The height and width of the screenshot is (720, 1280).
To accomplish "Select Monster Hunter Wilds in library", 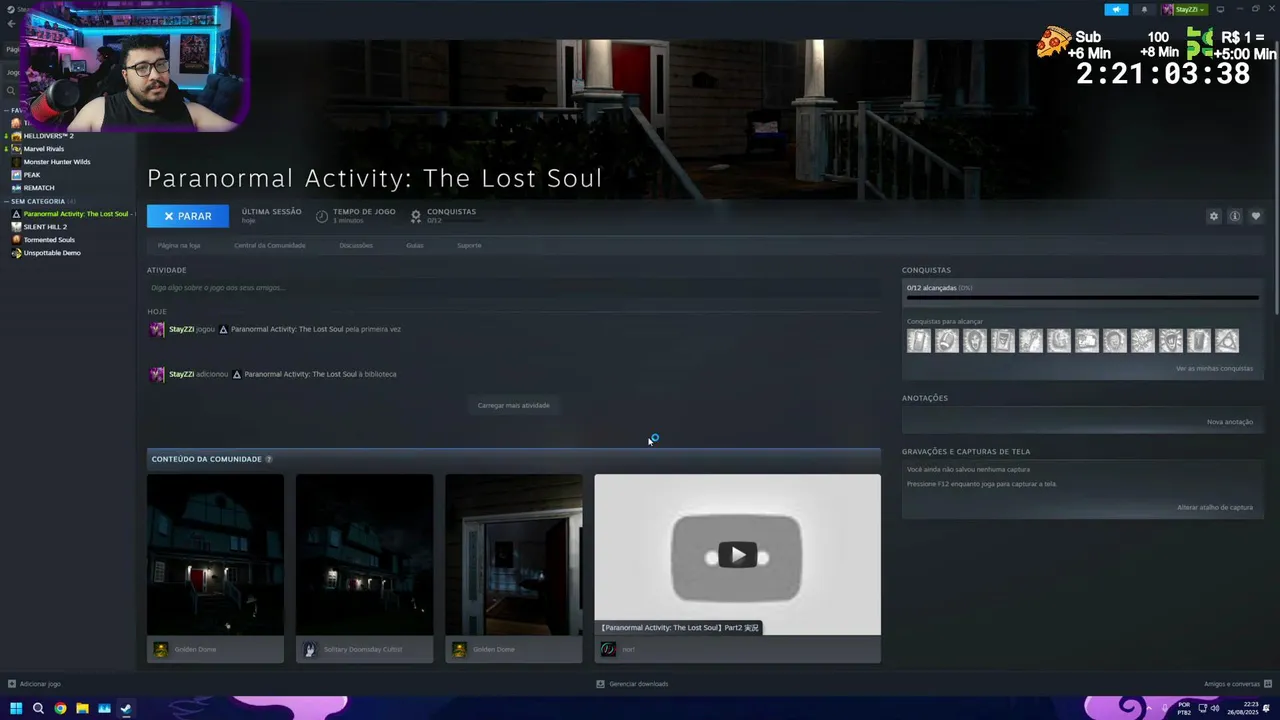I will pyautogui.click(x=56, y=161).
